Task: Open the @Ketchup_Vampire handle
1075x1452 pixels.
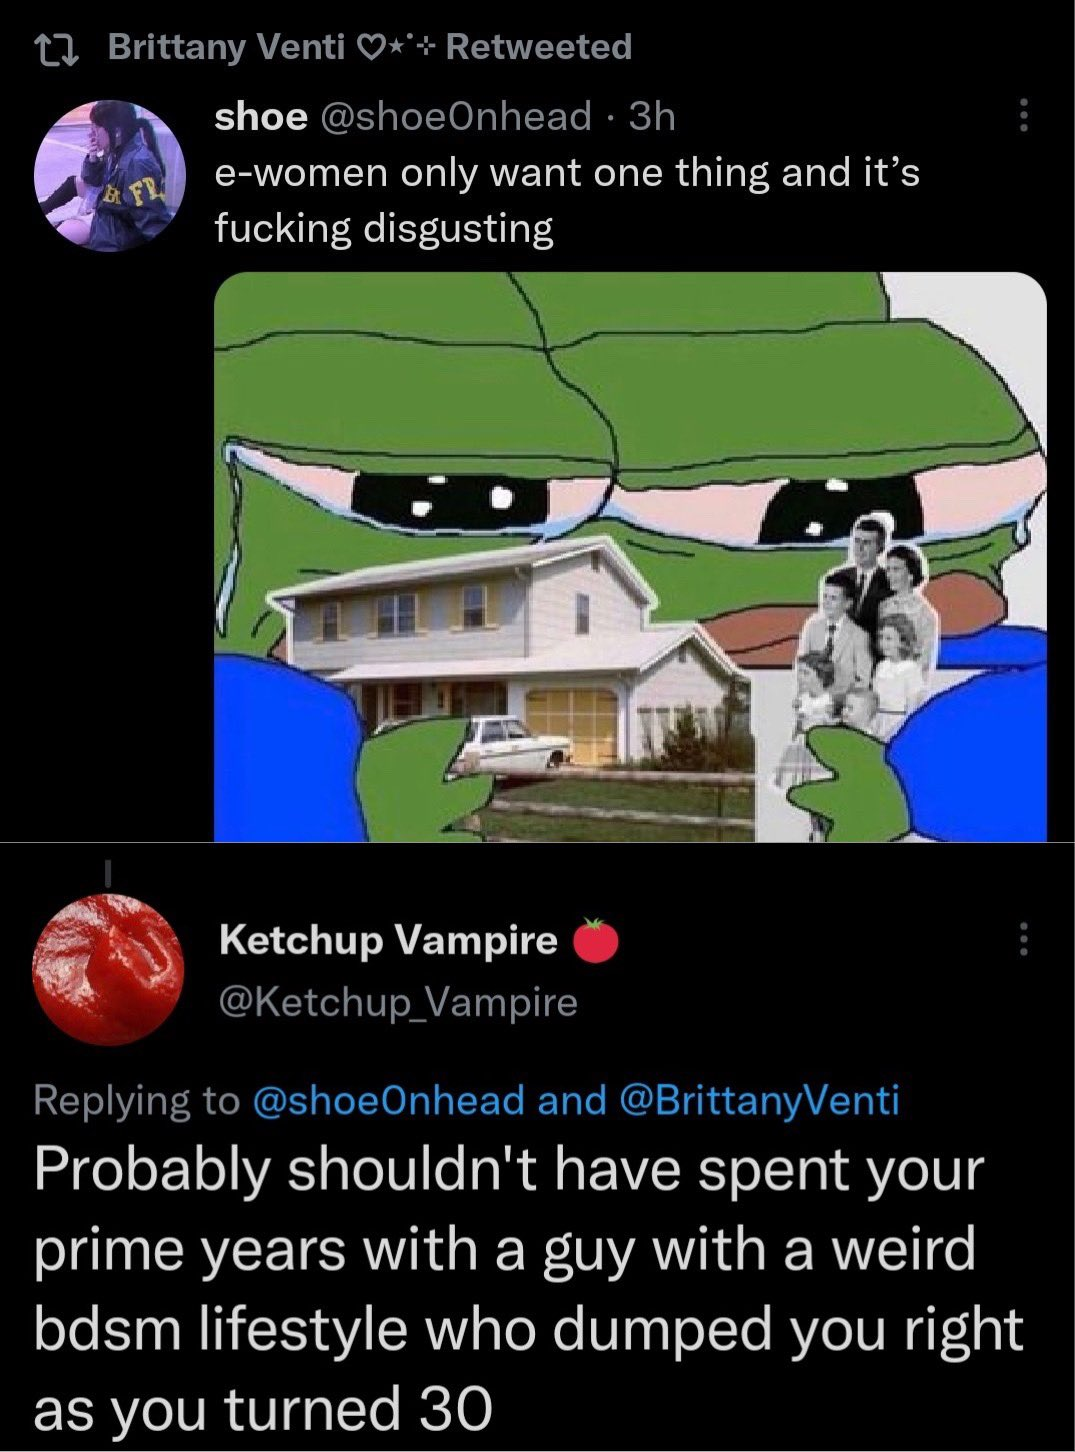Action: tap(398, 1002)
